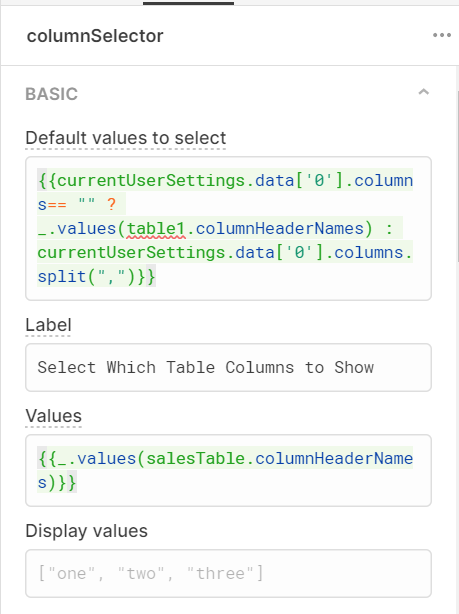Click the dotted-underlined 'Label' property name

tap(48, 325)
